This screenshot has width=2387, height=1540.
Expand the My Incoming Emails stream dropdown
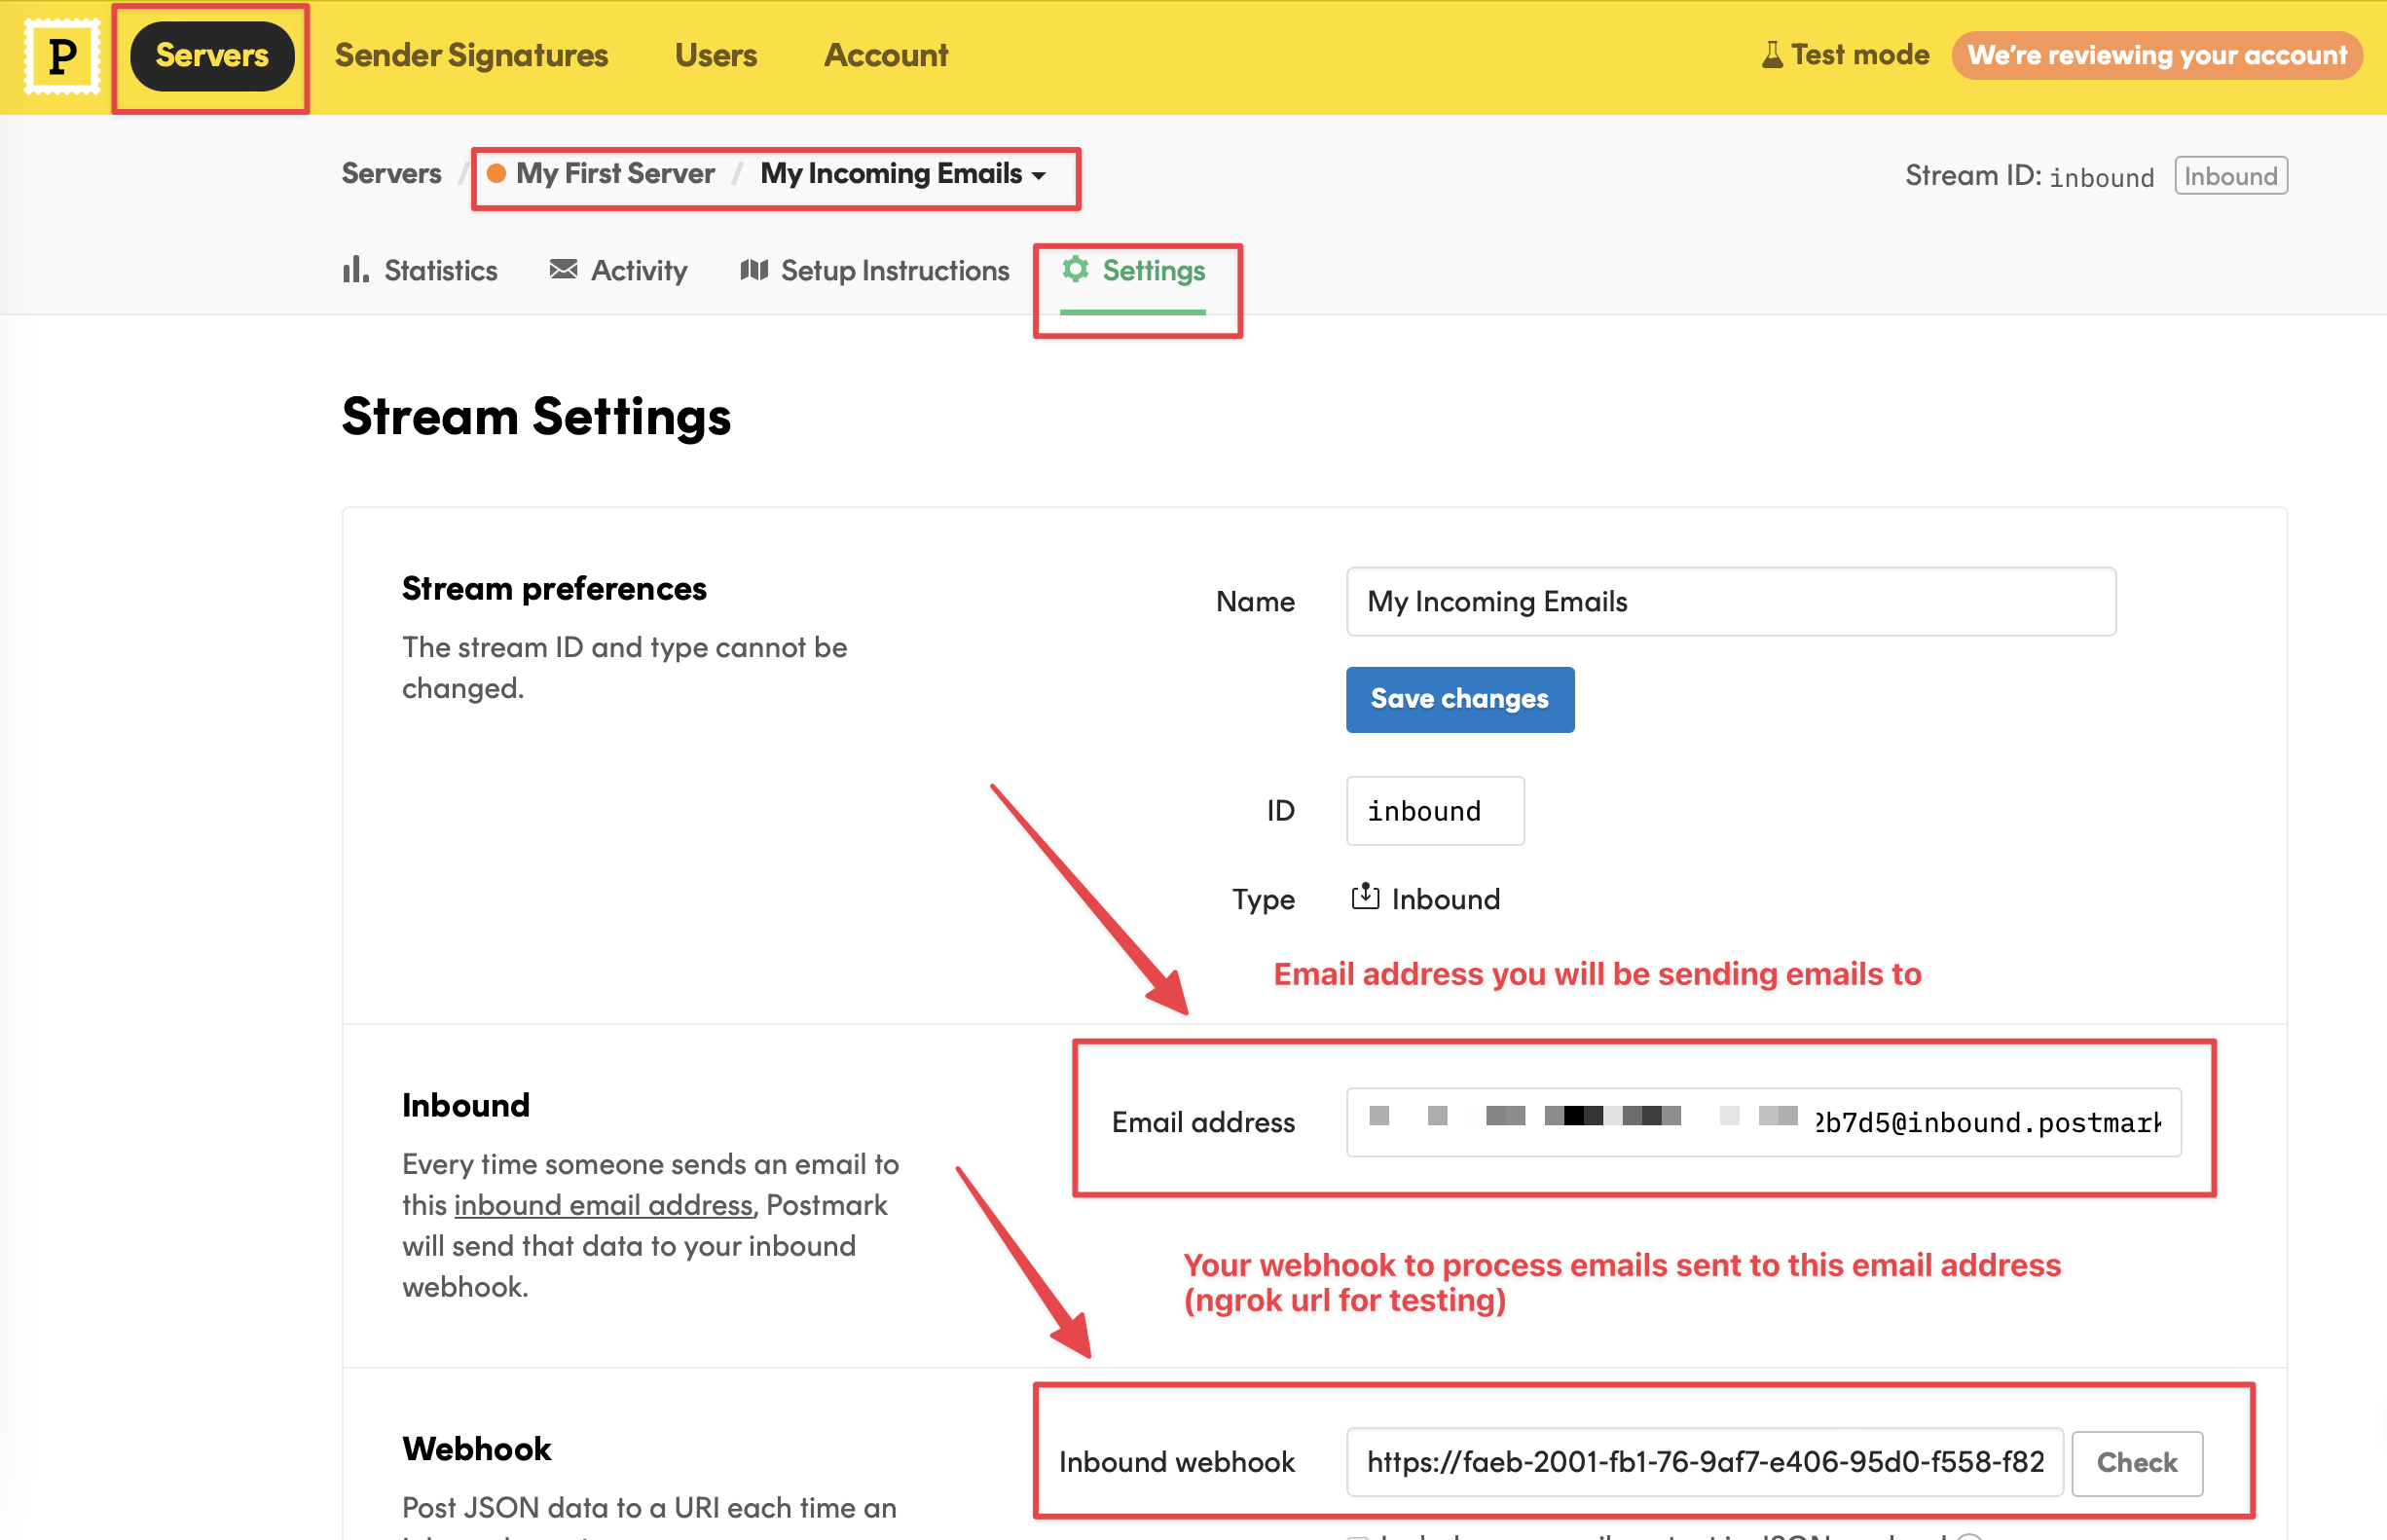coord(903,174)
